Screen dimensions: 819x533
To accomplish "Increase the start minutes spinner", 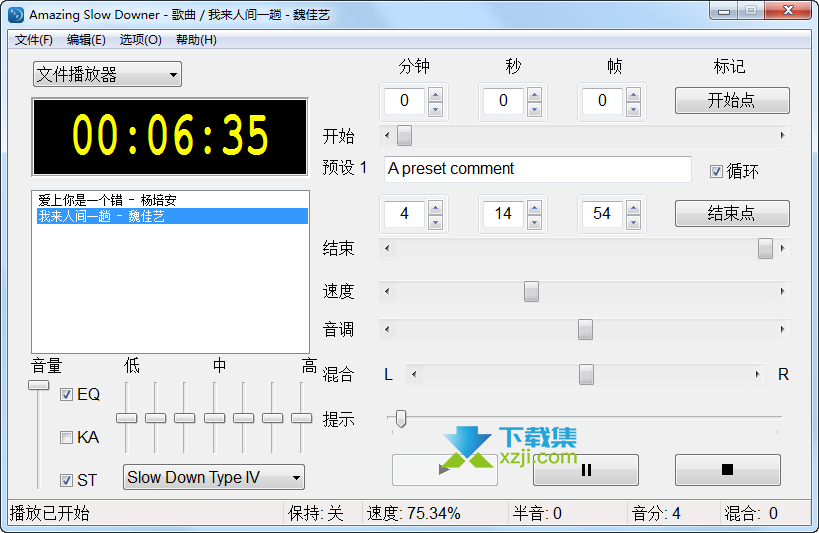I will [435, 95].
